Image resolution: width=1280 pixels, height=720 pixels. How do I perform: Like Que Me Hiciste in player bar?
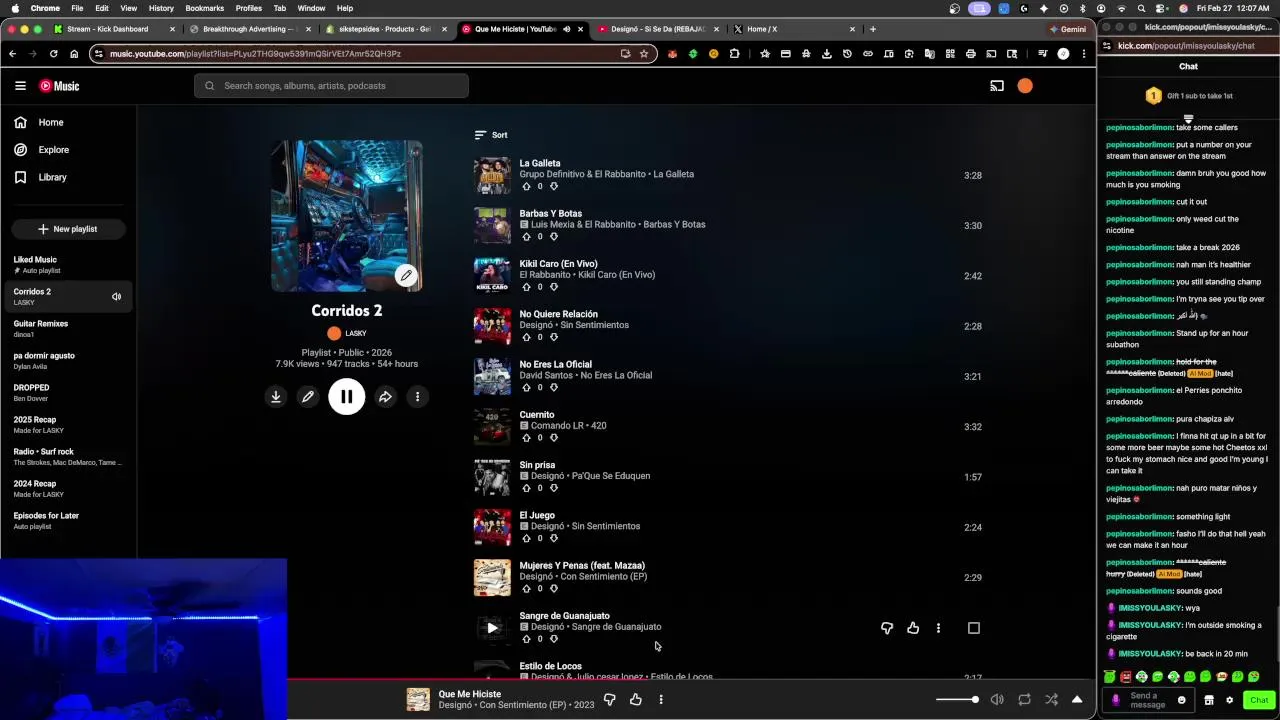coord(635,700)
